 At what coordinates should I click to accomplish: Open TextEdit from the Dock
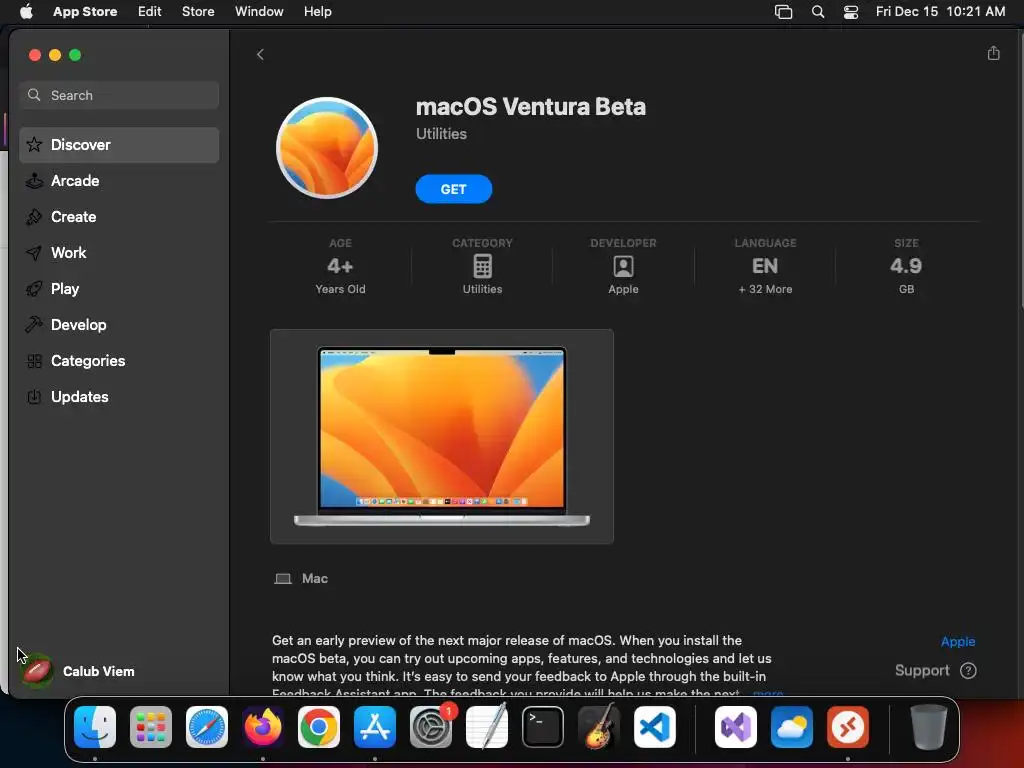coord(487,727)
